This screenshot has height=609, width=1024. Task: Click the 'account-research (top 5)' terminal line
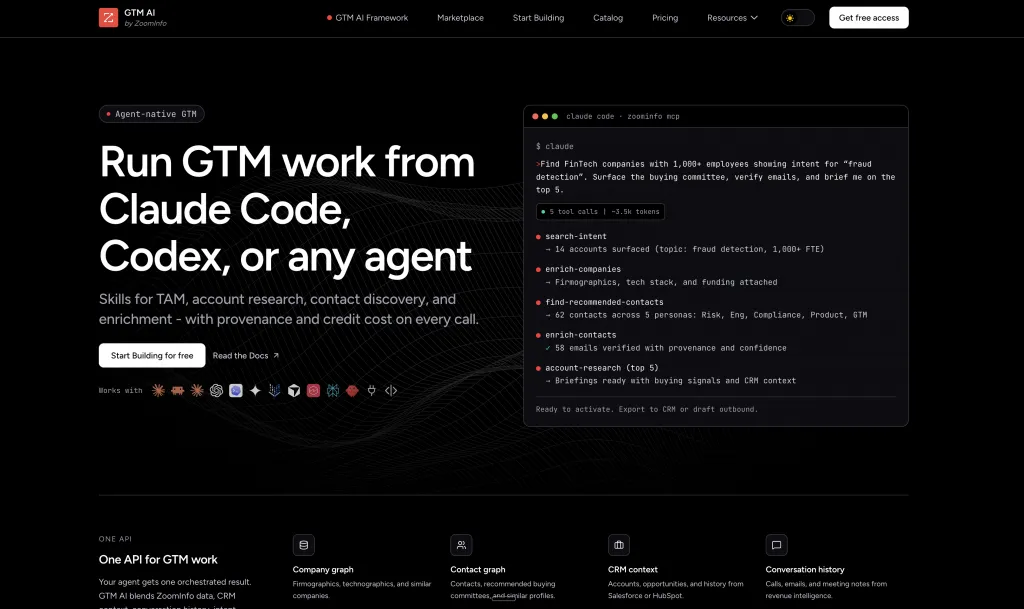coord(601,368)
